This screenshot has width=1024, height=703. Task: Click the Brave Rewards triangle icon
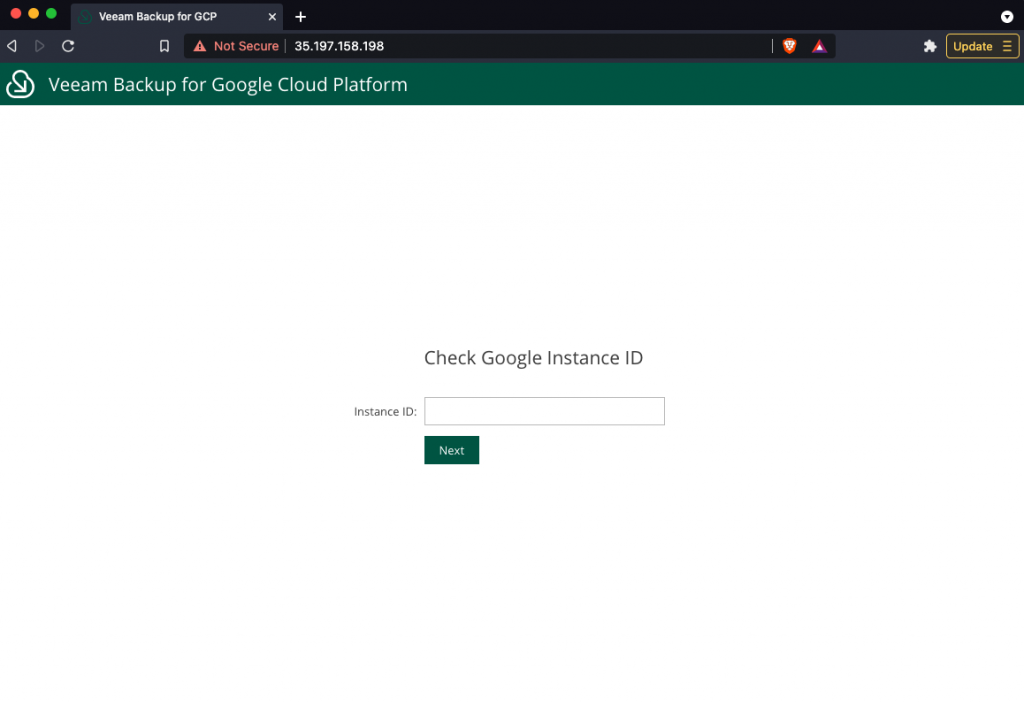[x=819, y=46]
